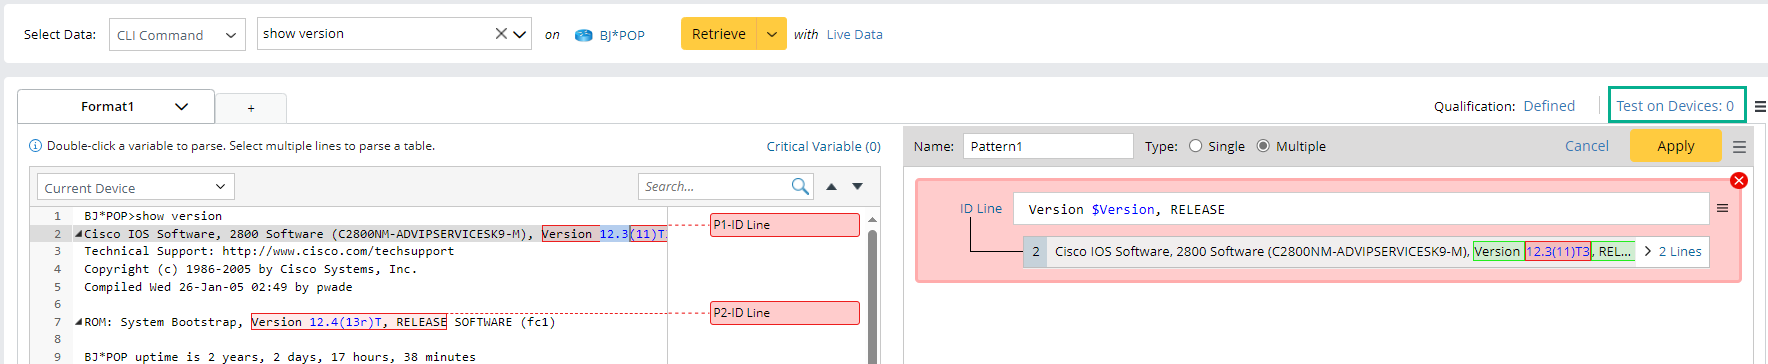This screenshot has height=364, width=1768.
Task: Expand the 2 Lines sample expander
Action: [1673, 251]
